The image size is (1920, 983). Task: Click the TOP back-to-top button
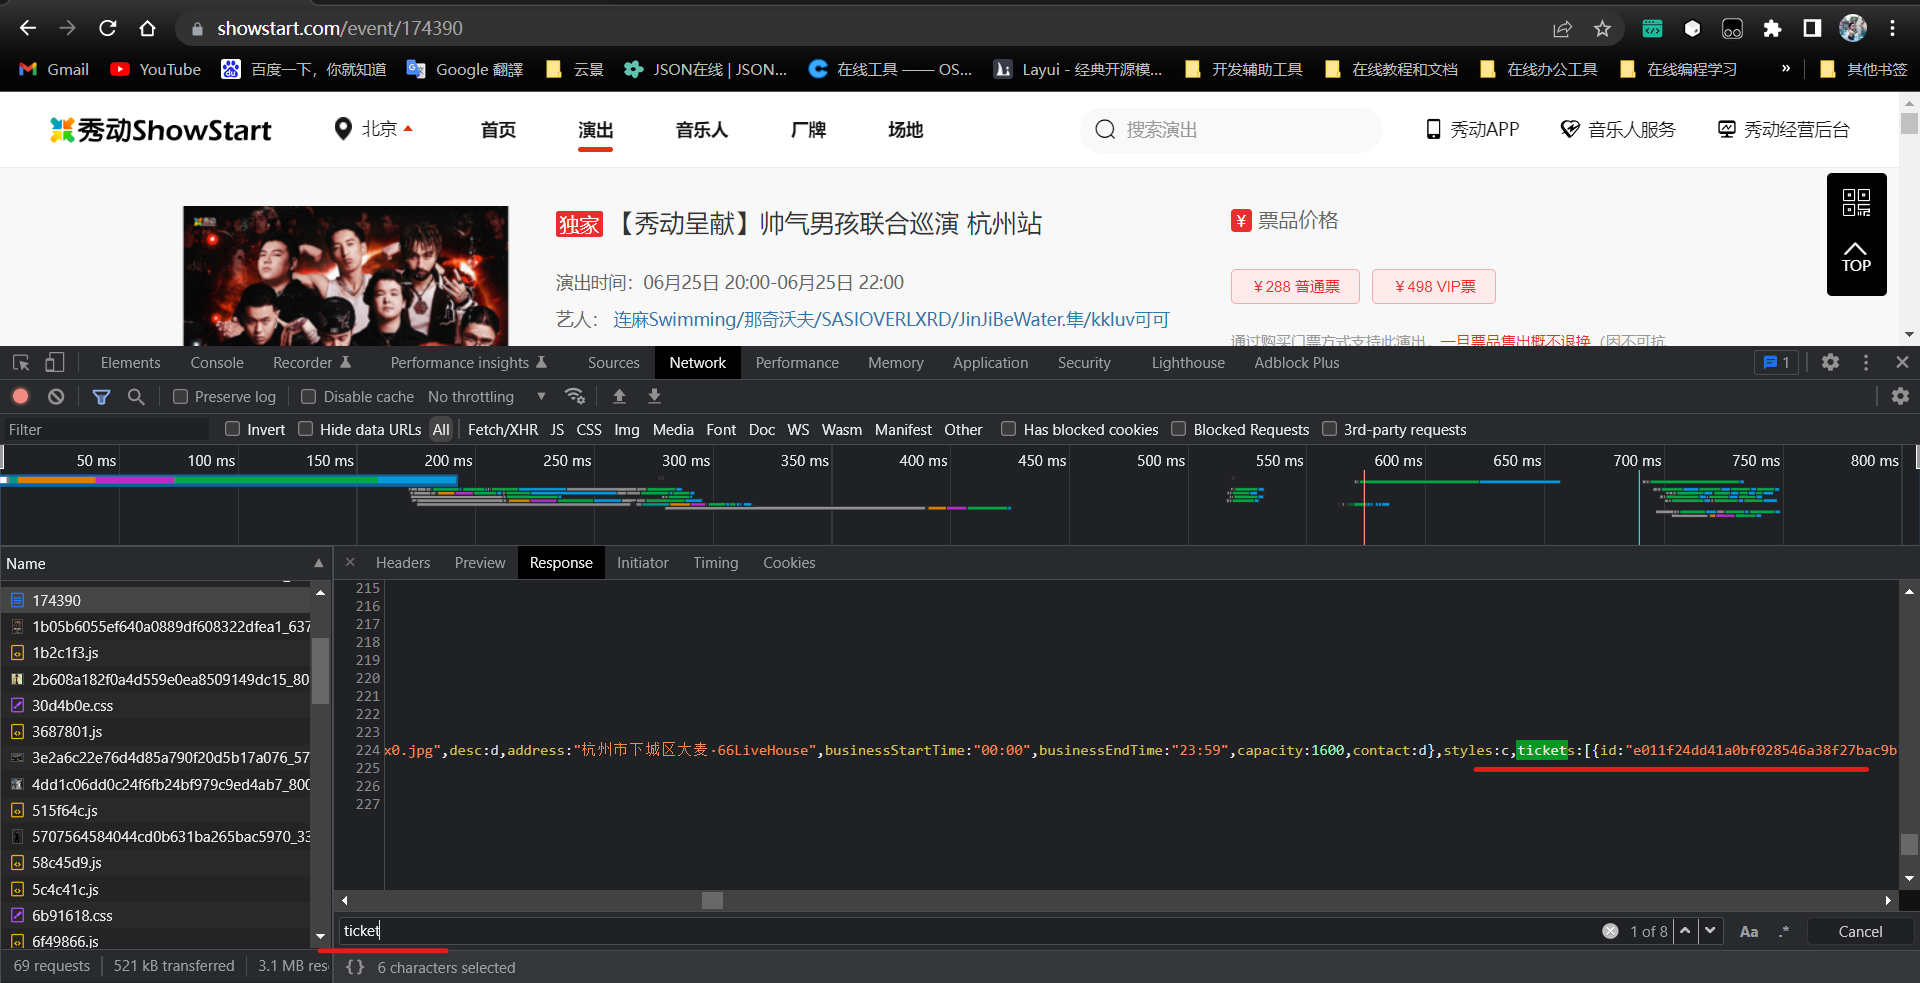[1856, 257]
